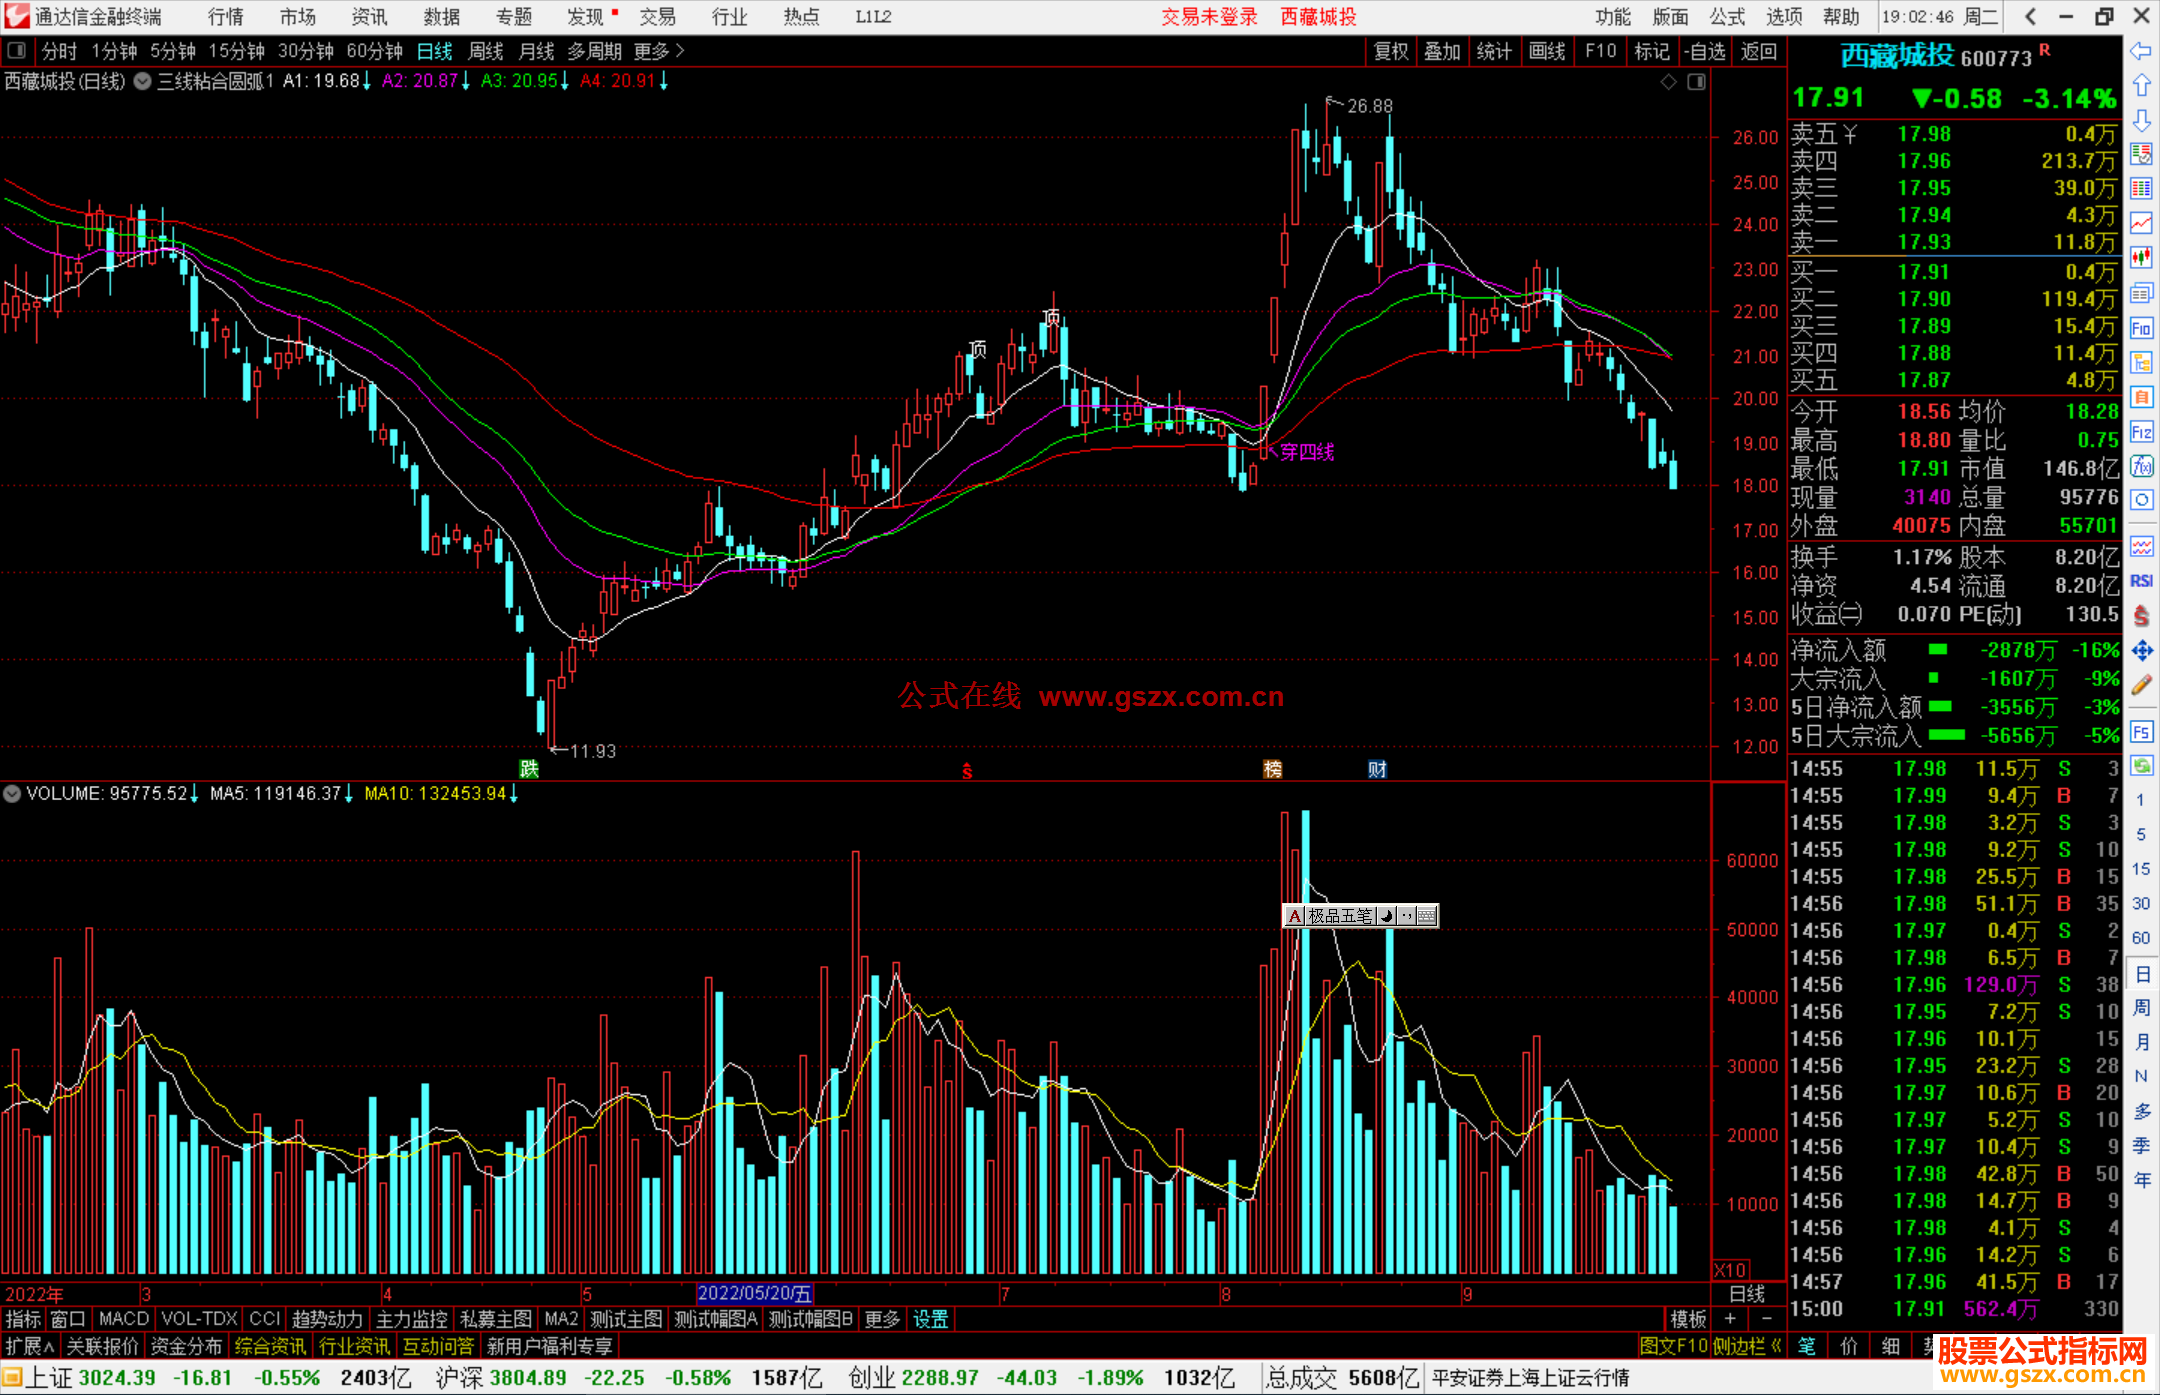The image size is (2160, 1395).
Task: Select the 月线 monthly period tab
Action: coord(537,51)
